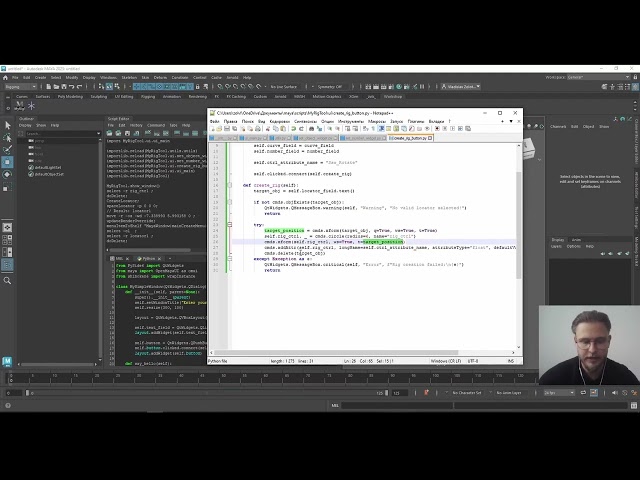The width and height of the screenshot is (640, 480).
Task: Select the arrow Select tool in Maya's toolbox
Action: point(7,125)
